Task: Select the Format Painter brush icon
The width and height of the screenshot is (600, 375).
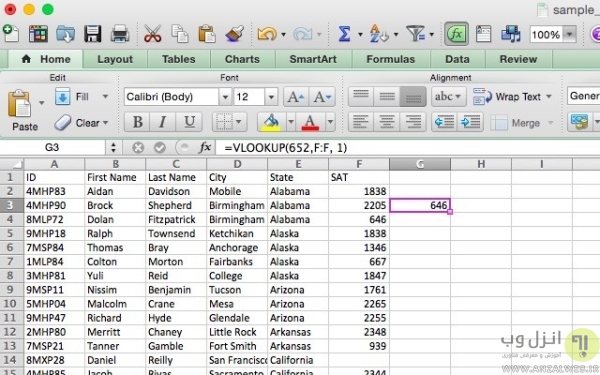Action: tap(234, 34)
